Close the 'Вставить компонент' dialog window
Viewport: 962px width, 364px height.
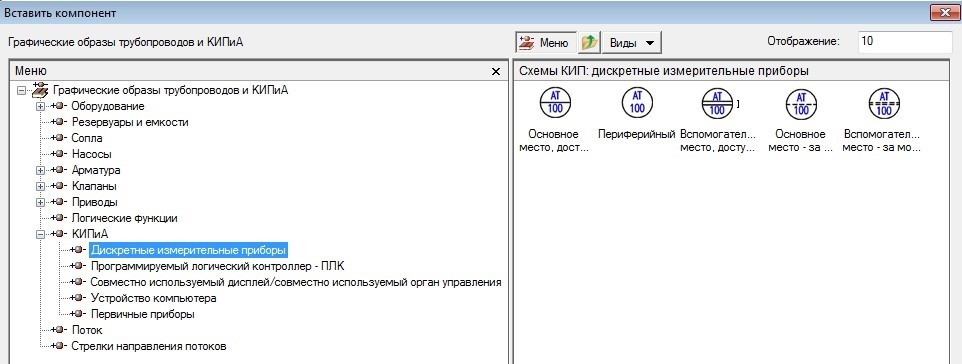tap(945, 12)
